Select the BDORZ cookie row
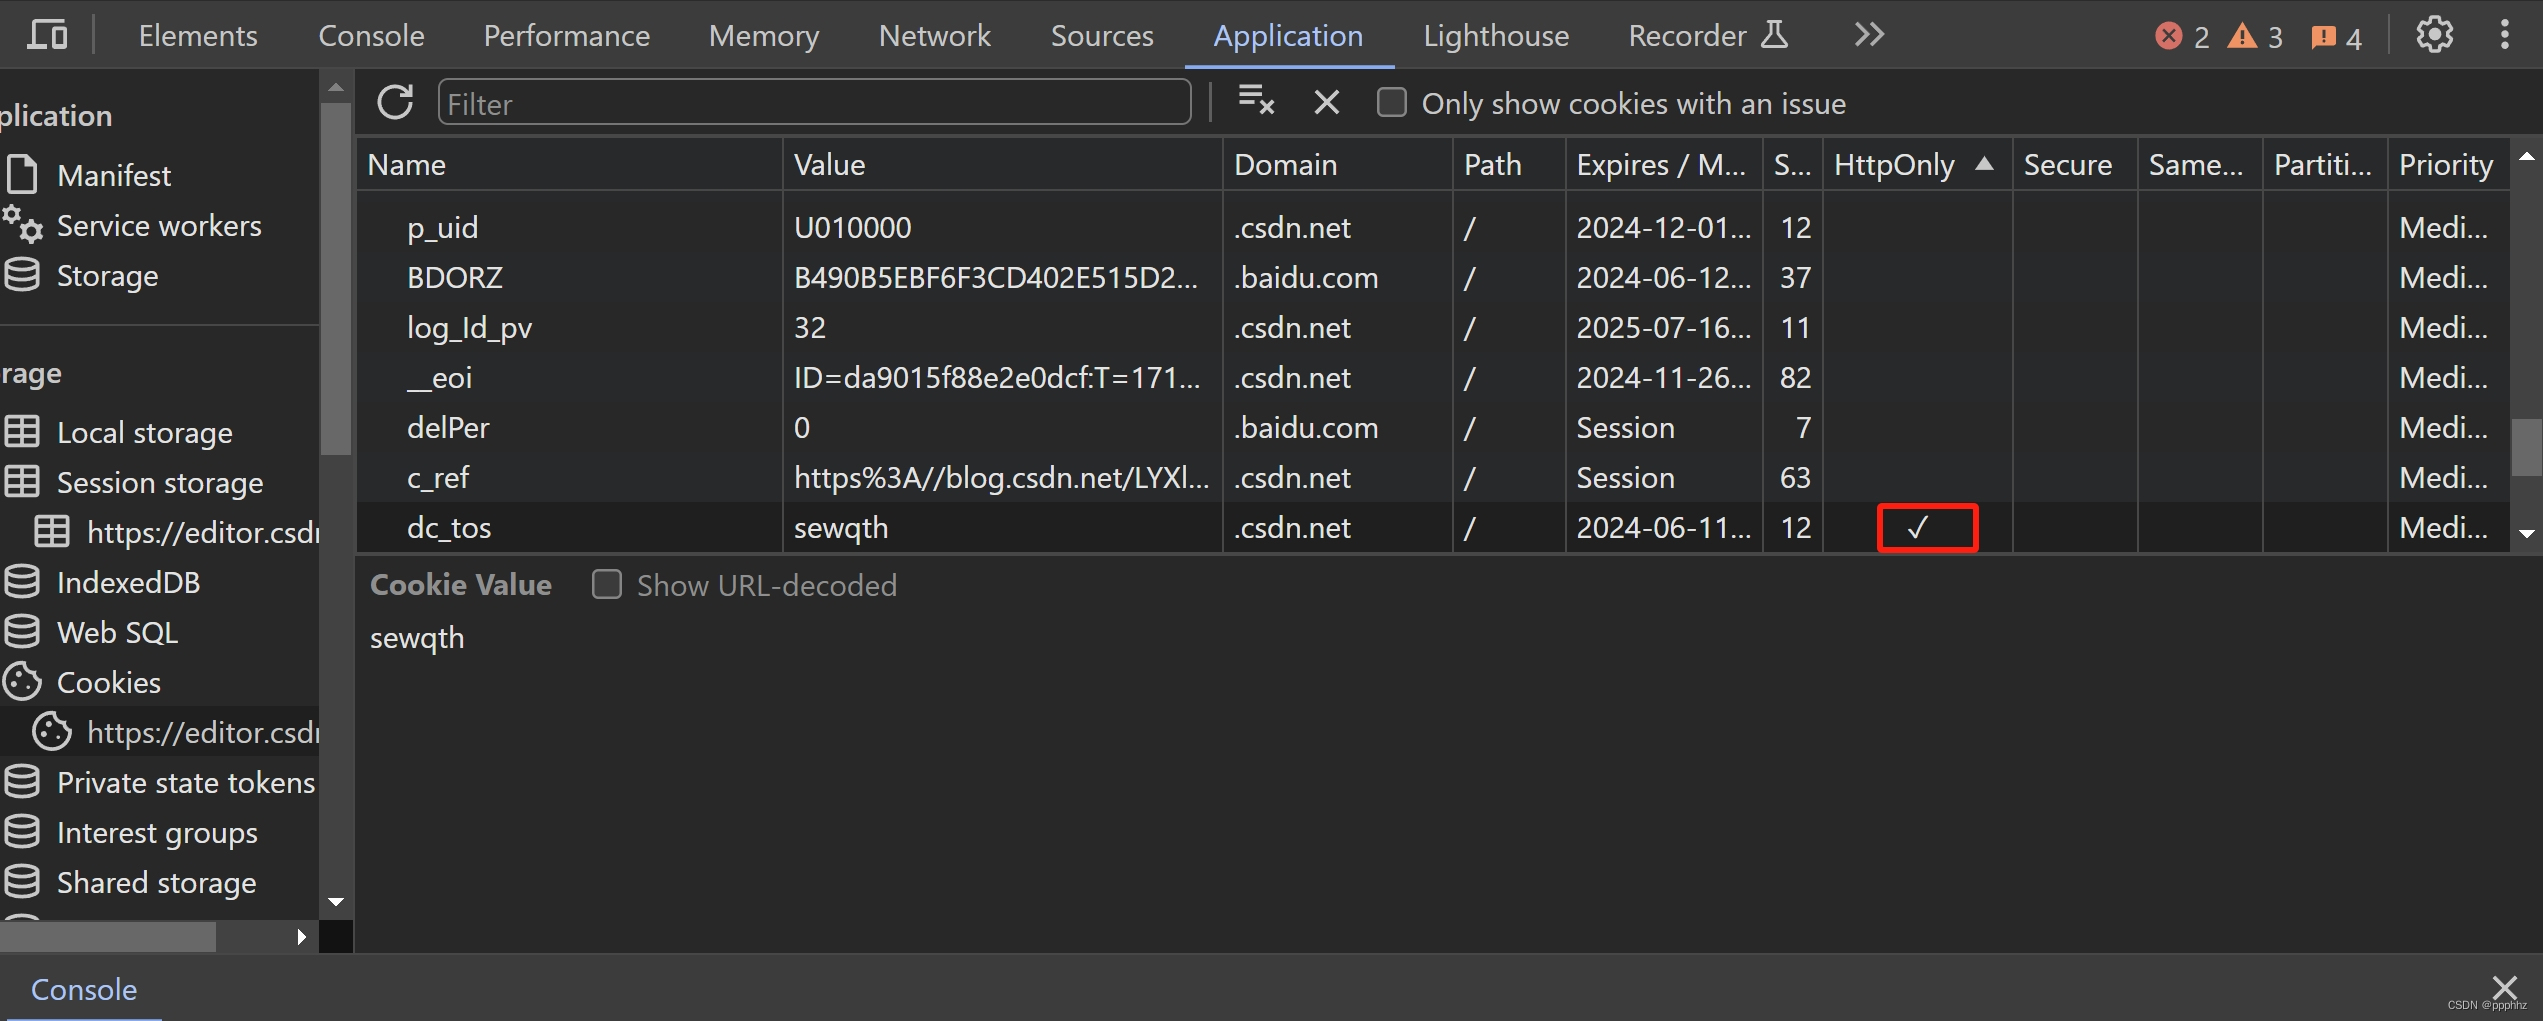Screen dimensions: 2543x1021 click(x=1432, y=278)
